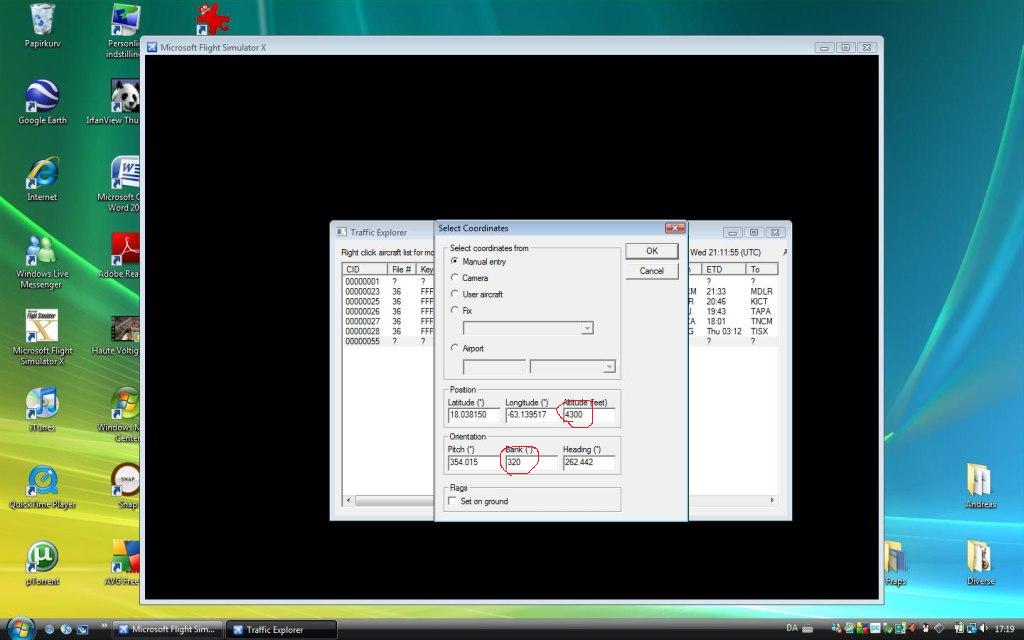The image size is (1024, 640).
Task: Switch to Microsoft Flight Simulator taskbar item
Action: [167, 629]
